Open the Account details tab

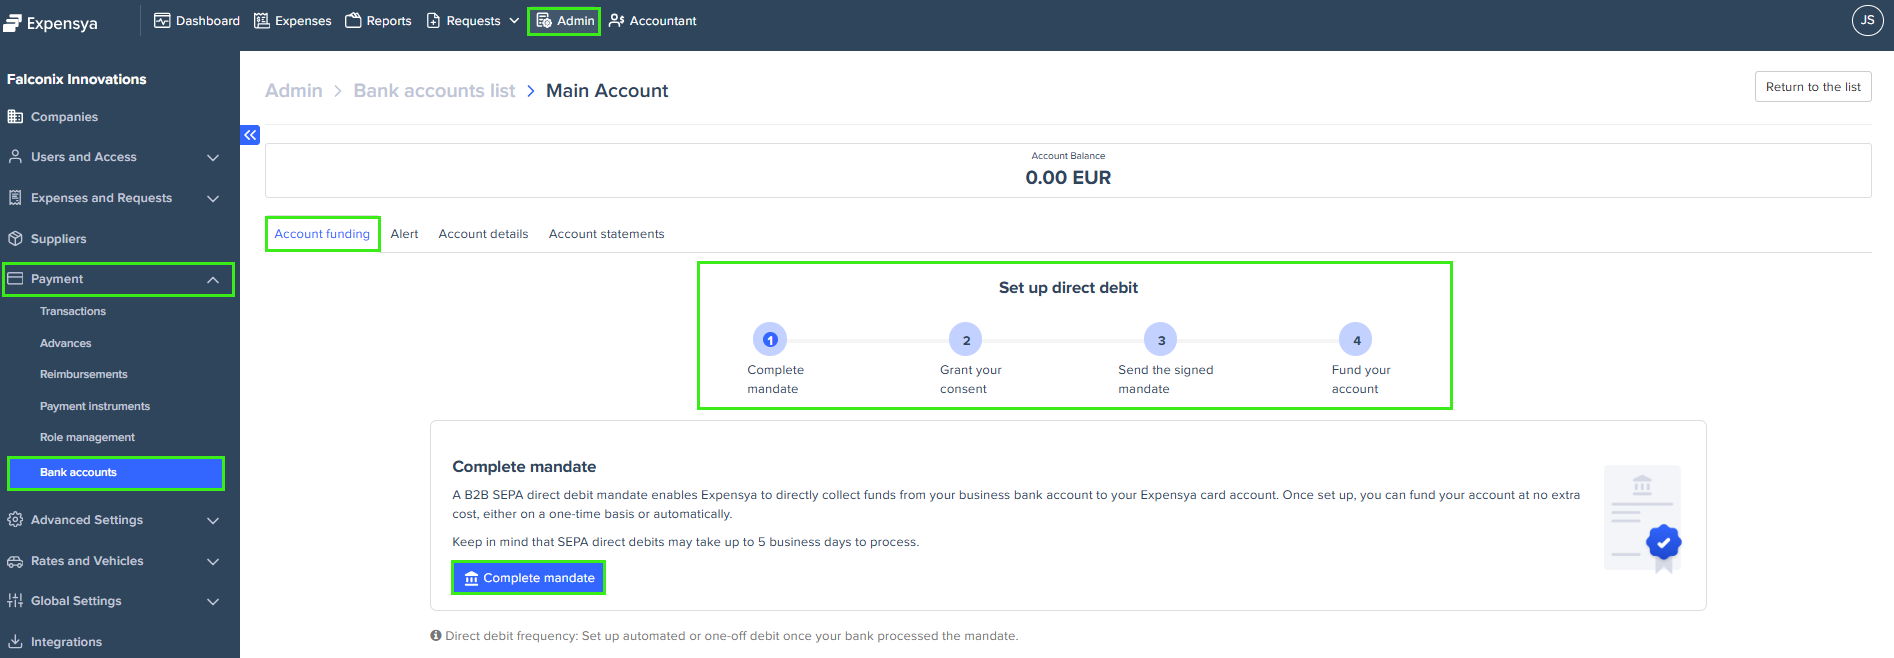coord(483,233)
